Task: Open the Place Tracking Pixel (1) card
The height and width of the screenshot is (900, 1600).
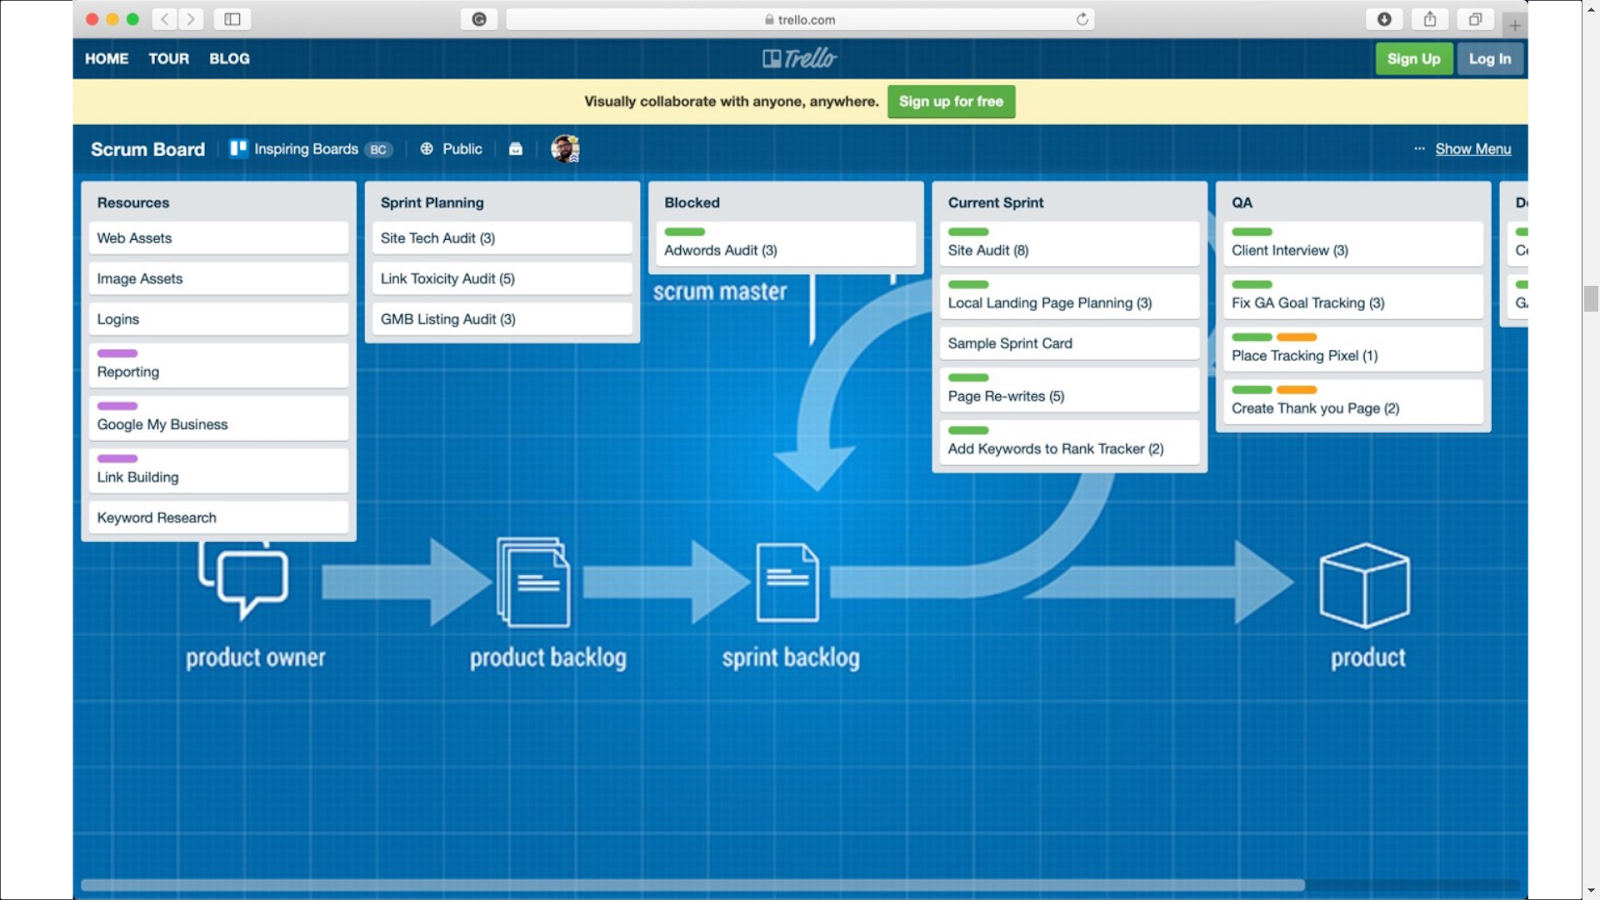Action: coord(1353,350)
